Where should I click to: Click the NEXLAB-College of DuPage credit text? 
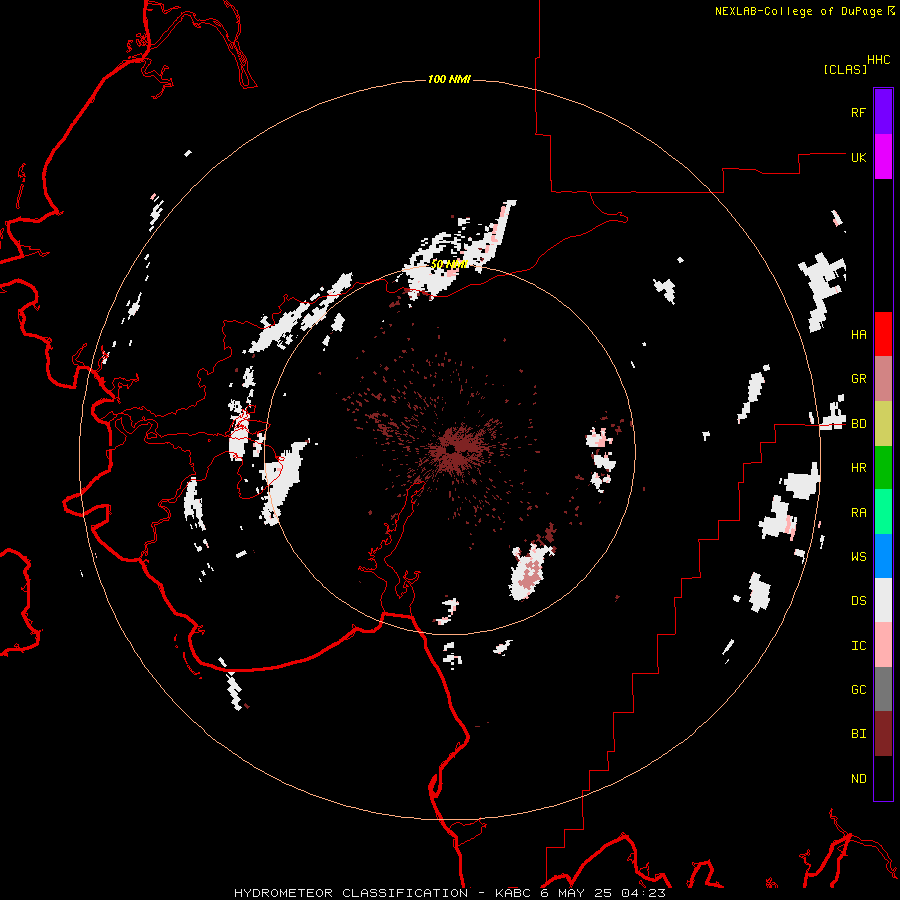798,11
